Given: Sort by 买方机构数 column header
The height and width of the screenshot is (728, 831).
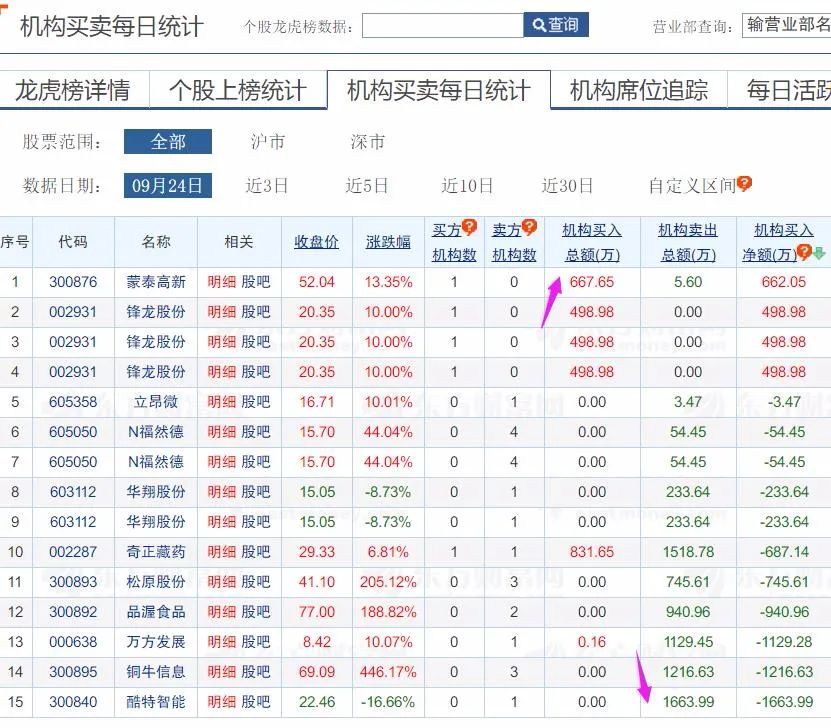Looking at the screenshot, I should click(454, 243).
